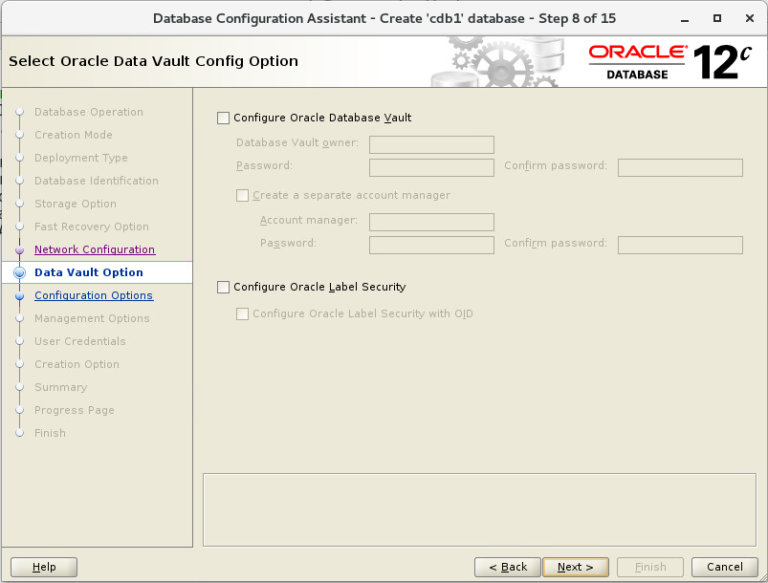The image size is (768, 583).
Task: Click Database Identification step label
Action: point(96,181)
